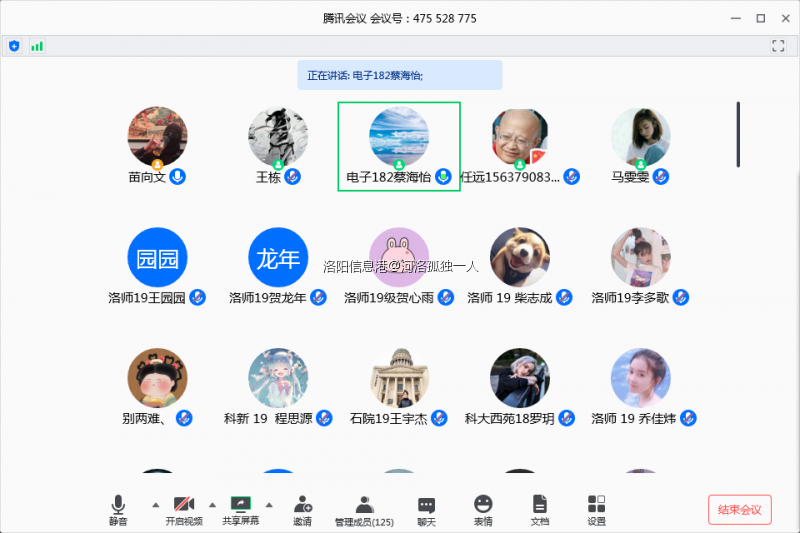Click the speaking banner 正在讲话: 电子182蔡海怡
The height and width of the screenshot is (533, 800).
coord(400,75)
